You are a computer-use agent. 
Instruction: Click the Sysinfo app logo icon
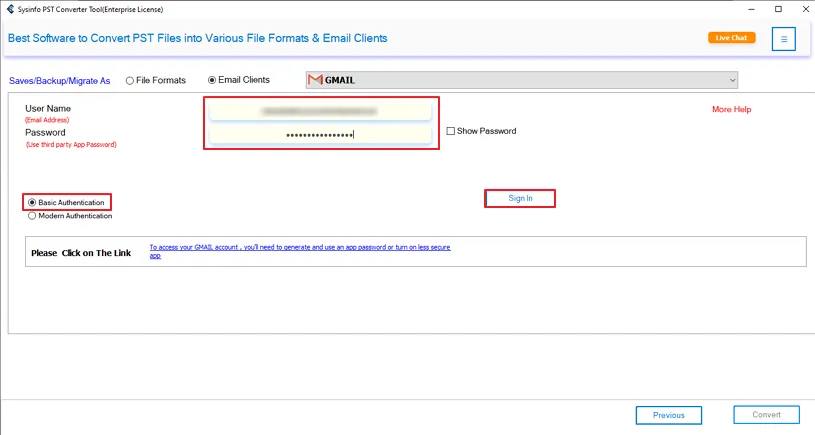click(x=10, y=9)
